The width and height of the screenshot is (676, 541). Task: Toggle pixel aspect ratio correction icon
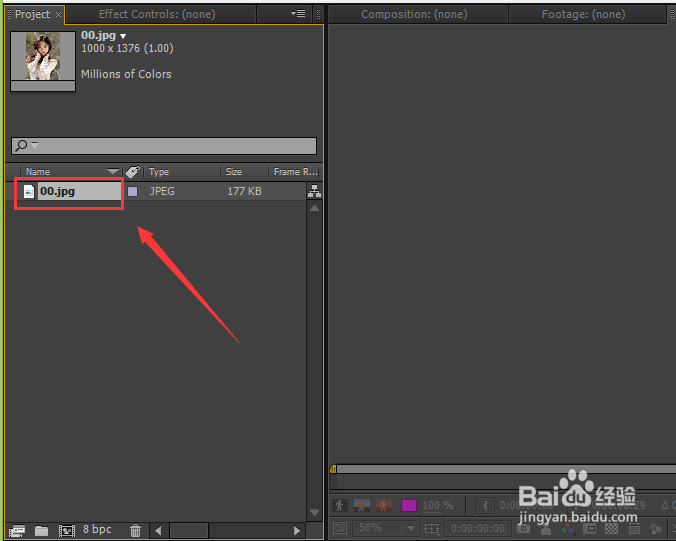coord(634,528)
